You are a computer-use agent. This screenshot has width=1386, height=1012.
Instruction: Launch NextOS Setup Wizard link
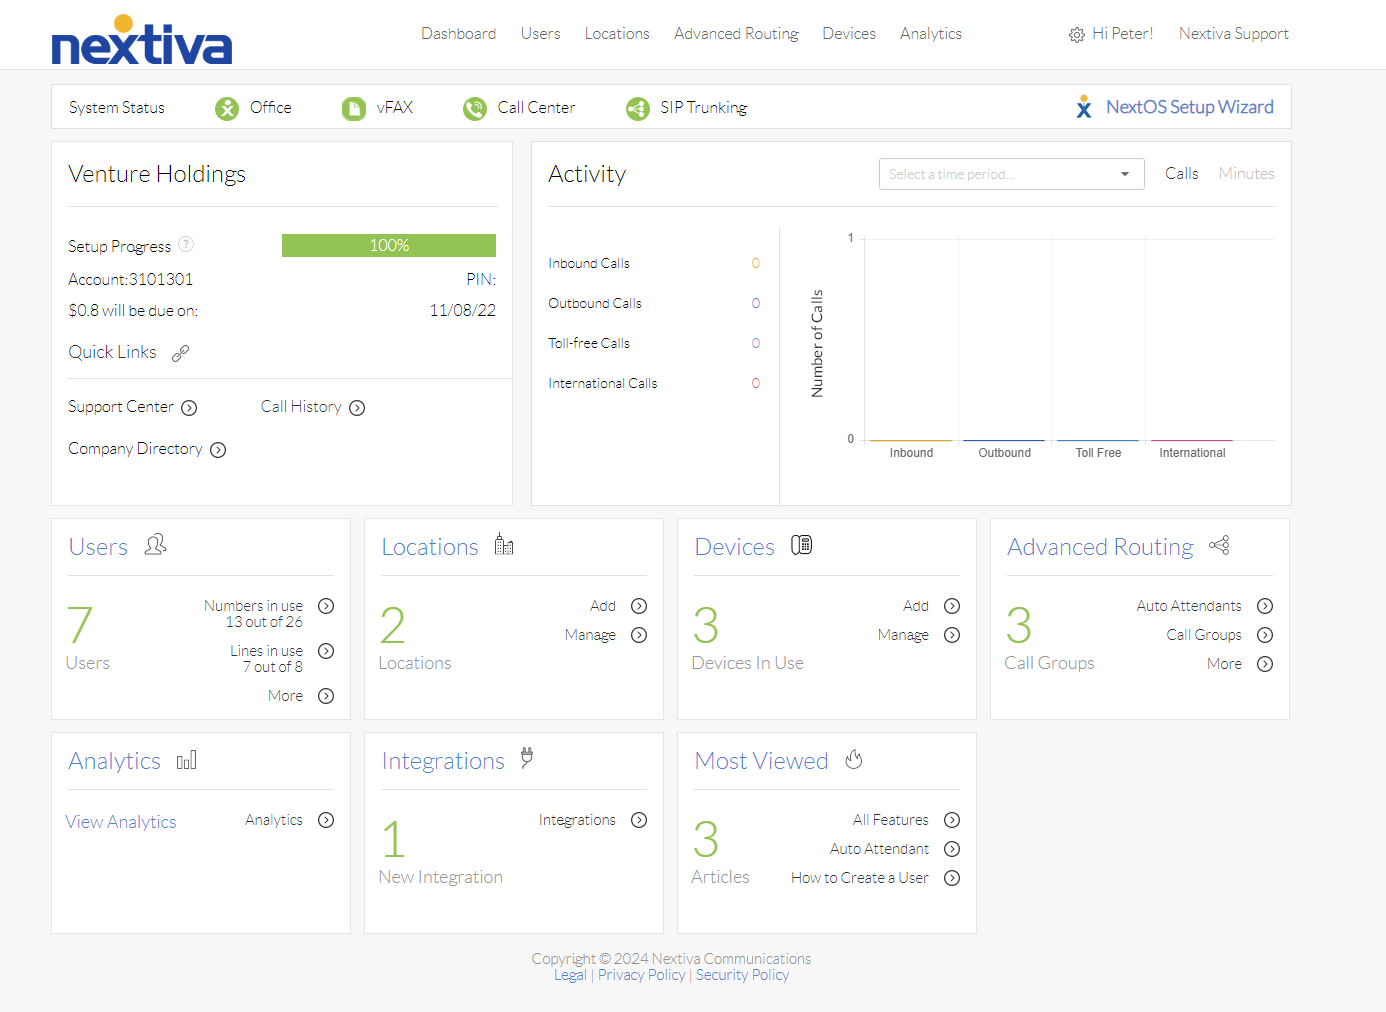pyautogui.click(x=1190, y=107)
